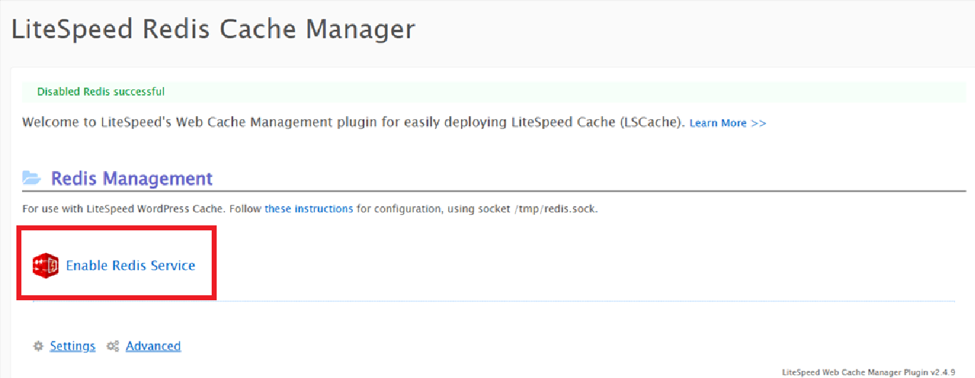Image resolution: width=975 pixels, height=378 pixels.
Task: Enable Redis Service via its link
Action: click(131, 265)
